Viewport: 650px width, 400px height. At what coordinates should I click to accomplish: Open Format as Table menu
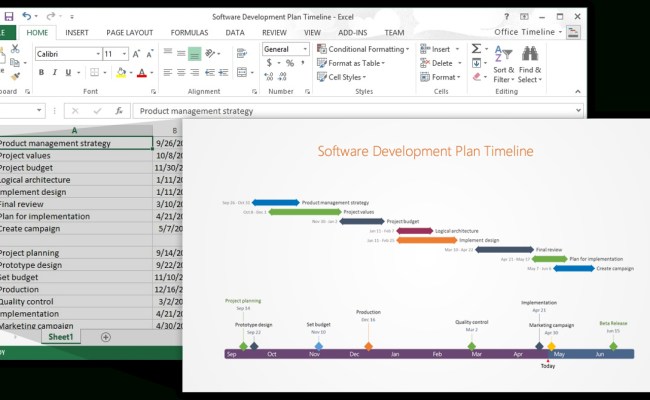tap(351, 63)
